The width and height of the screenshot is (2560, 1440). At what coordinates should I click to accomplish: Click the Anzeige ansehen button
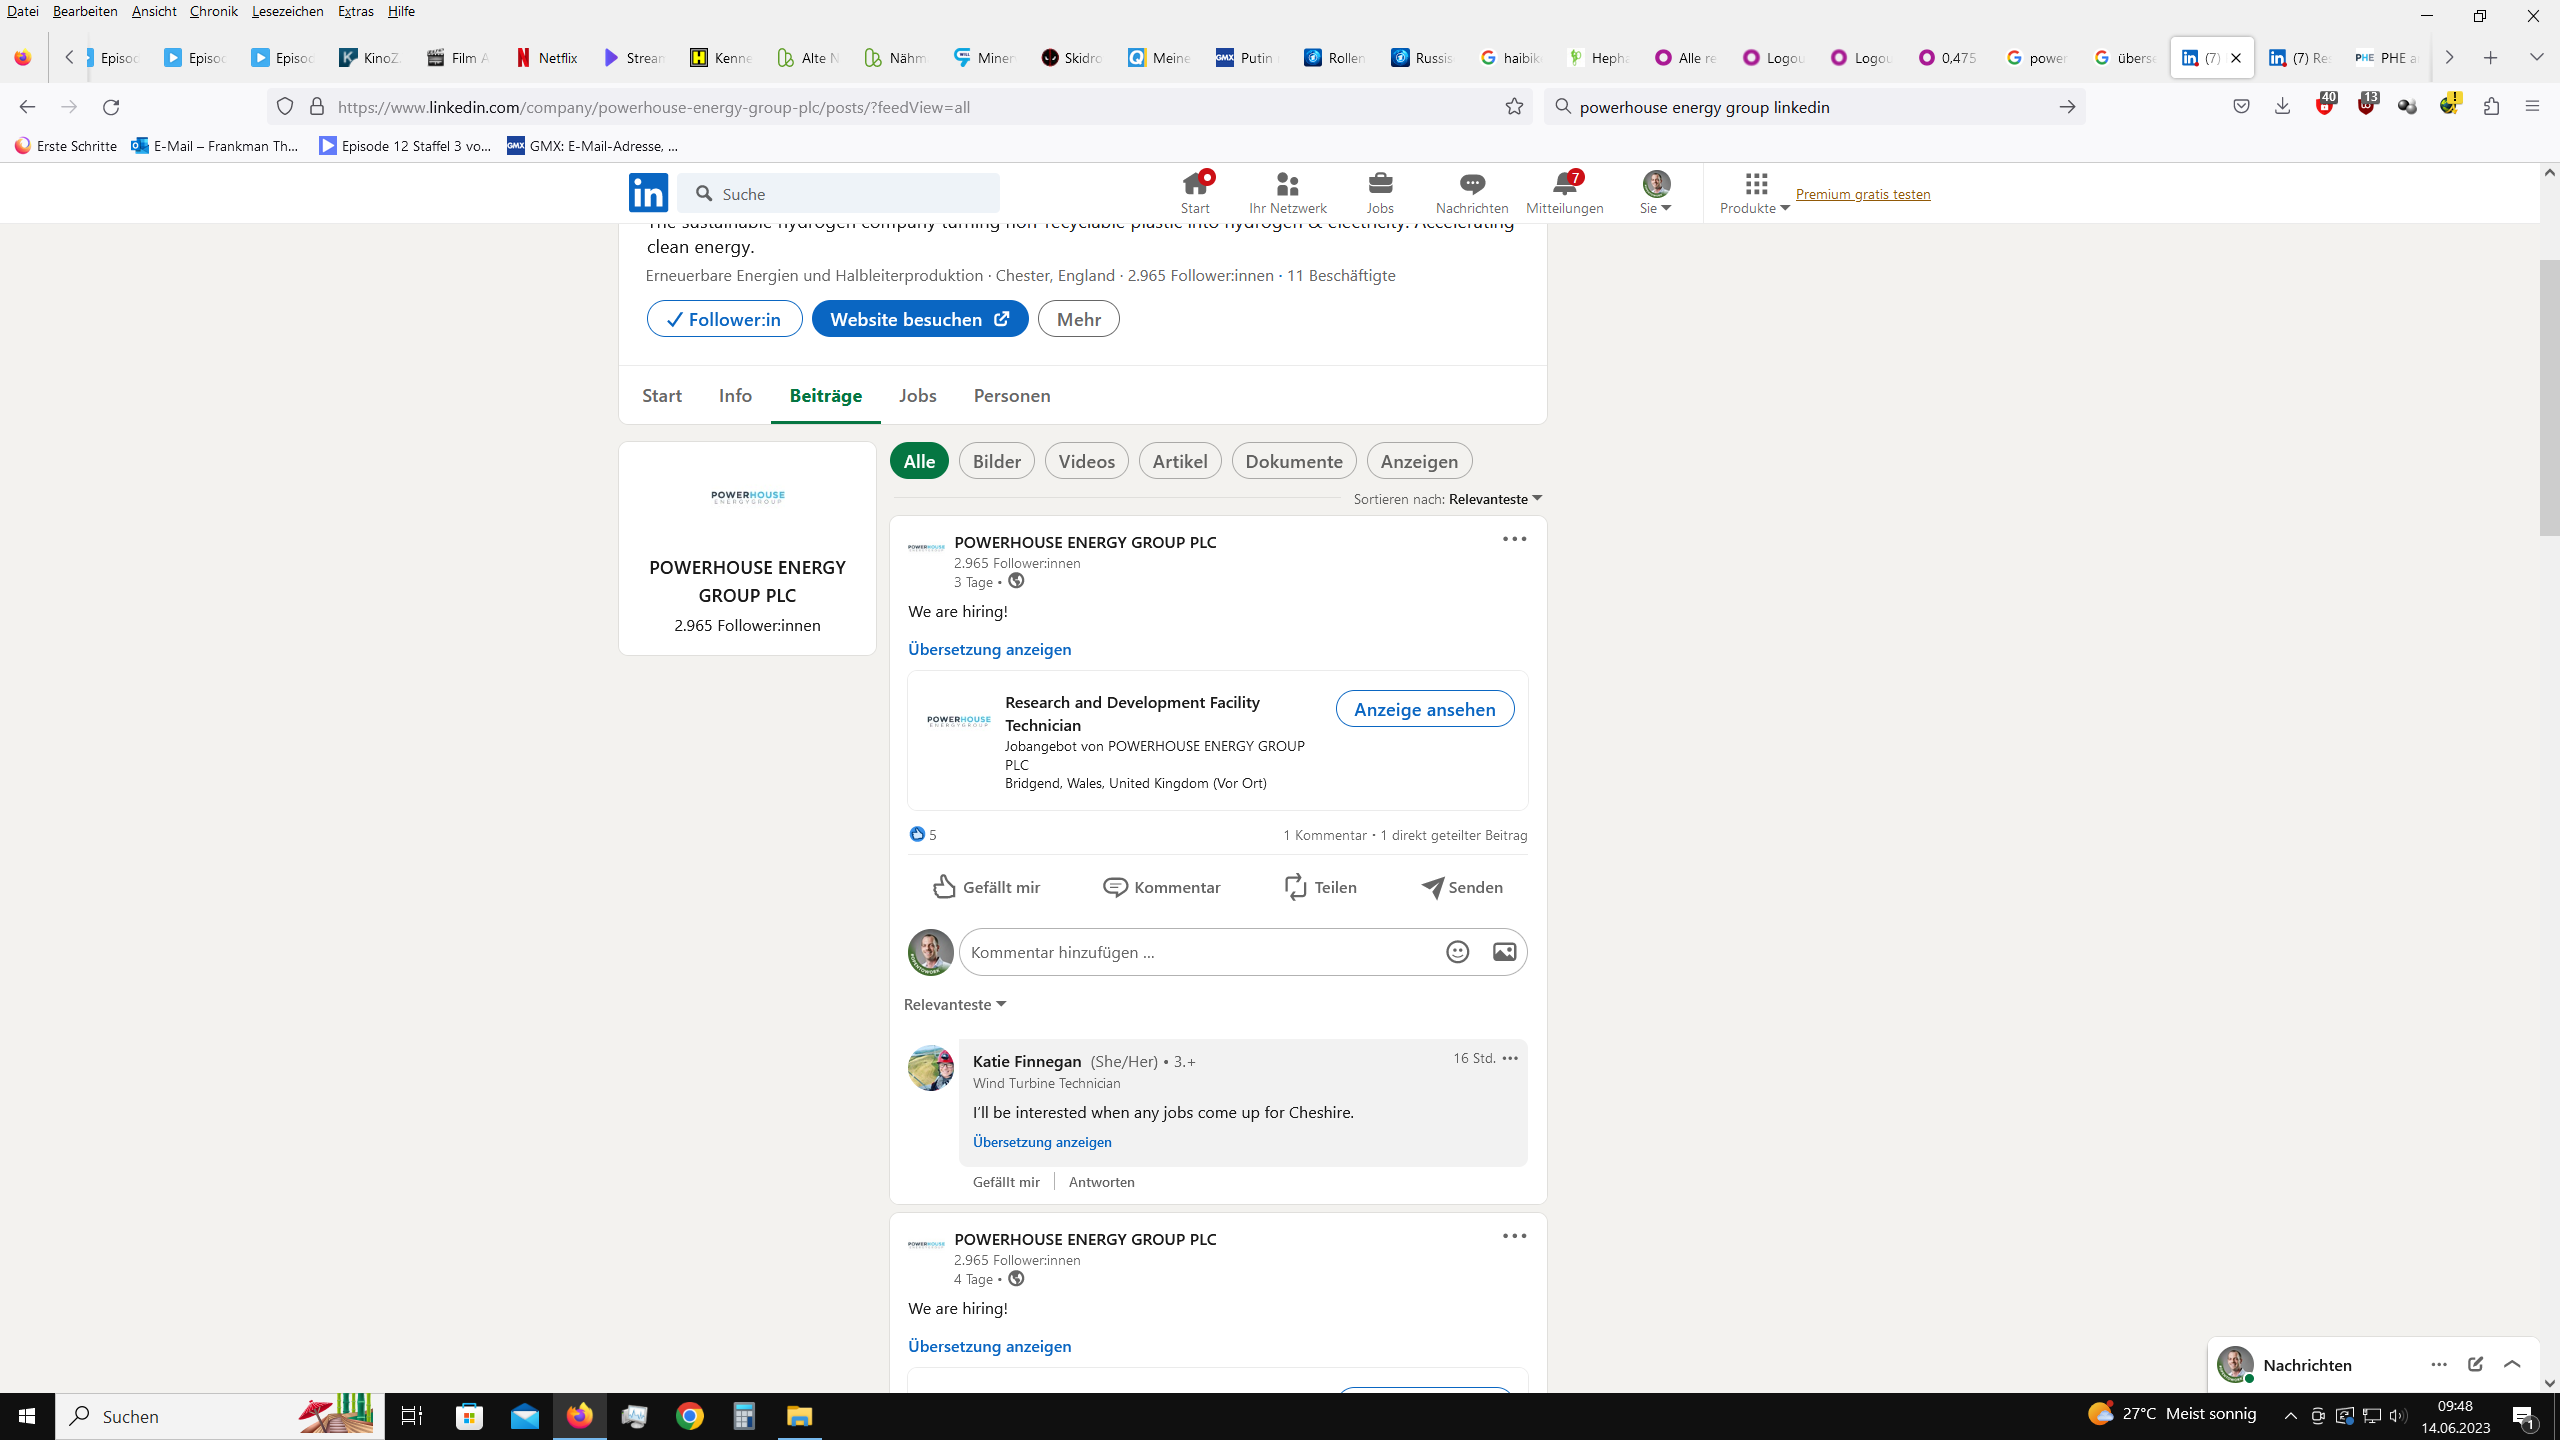point(1424,709)
